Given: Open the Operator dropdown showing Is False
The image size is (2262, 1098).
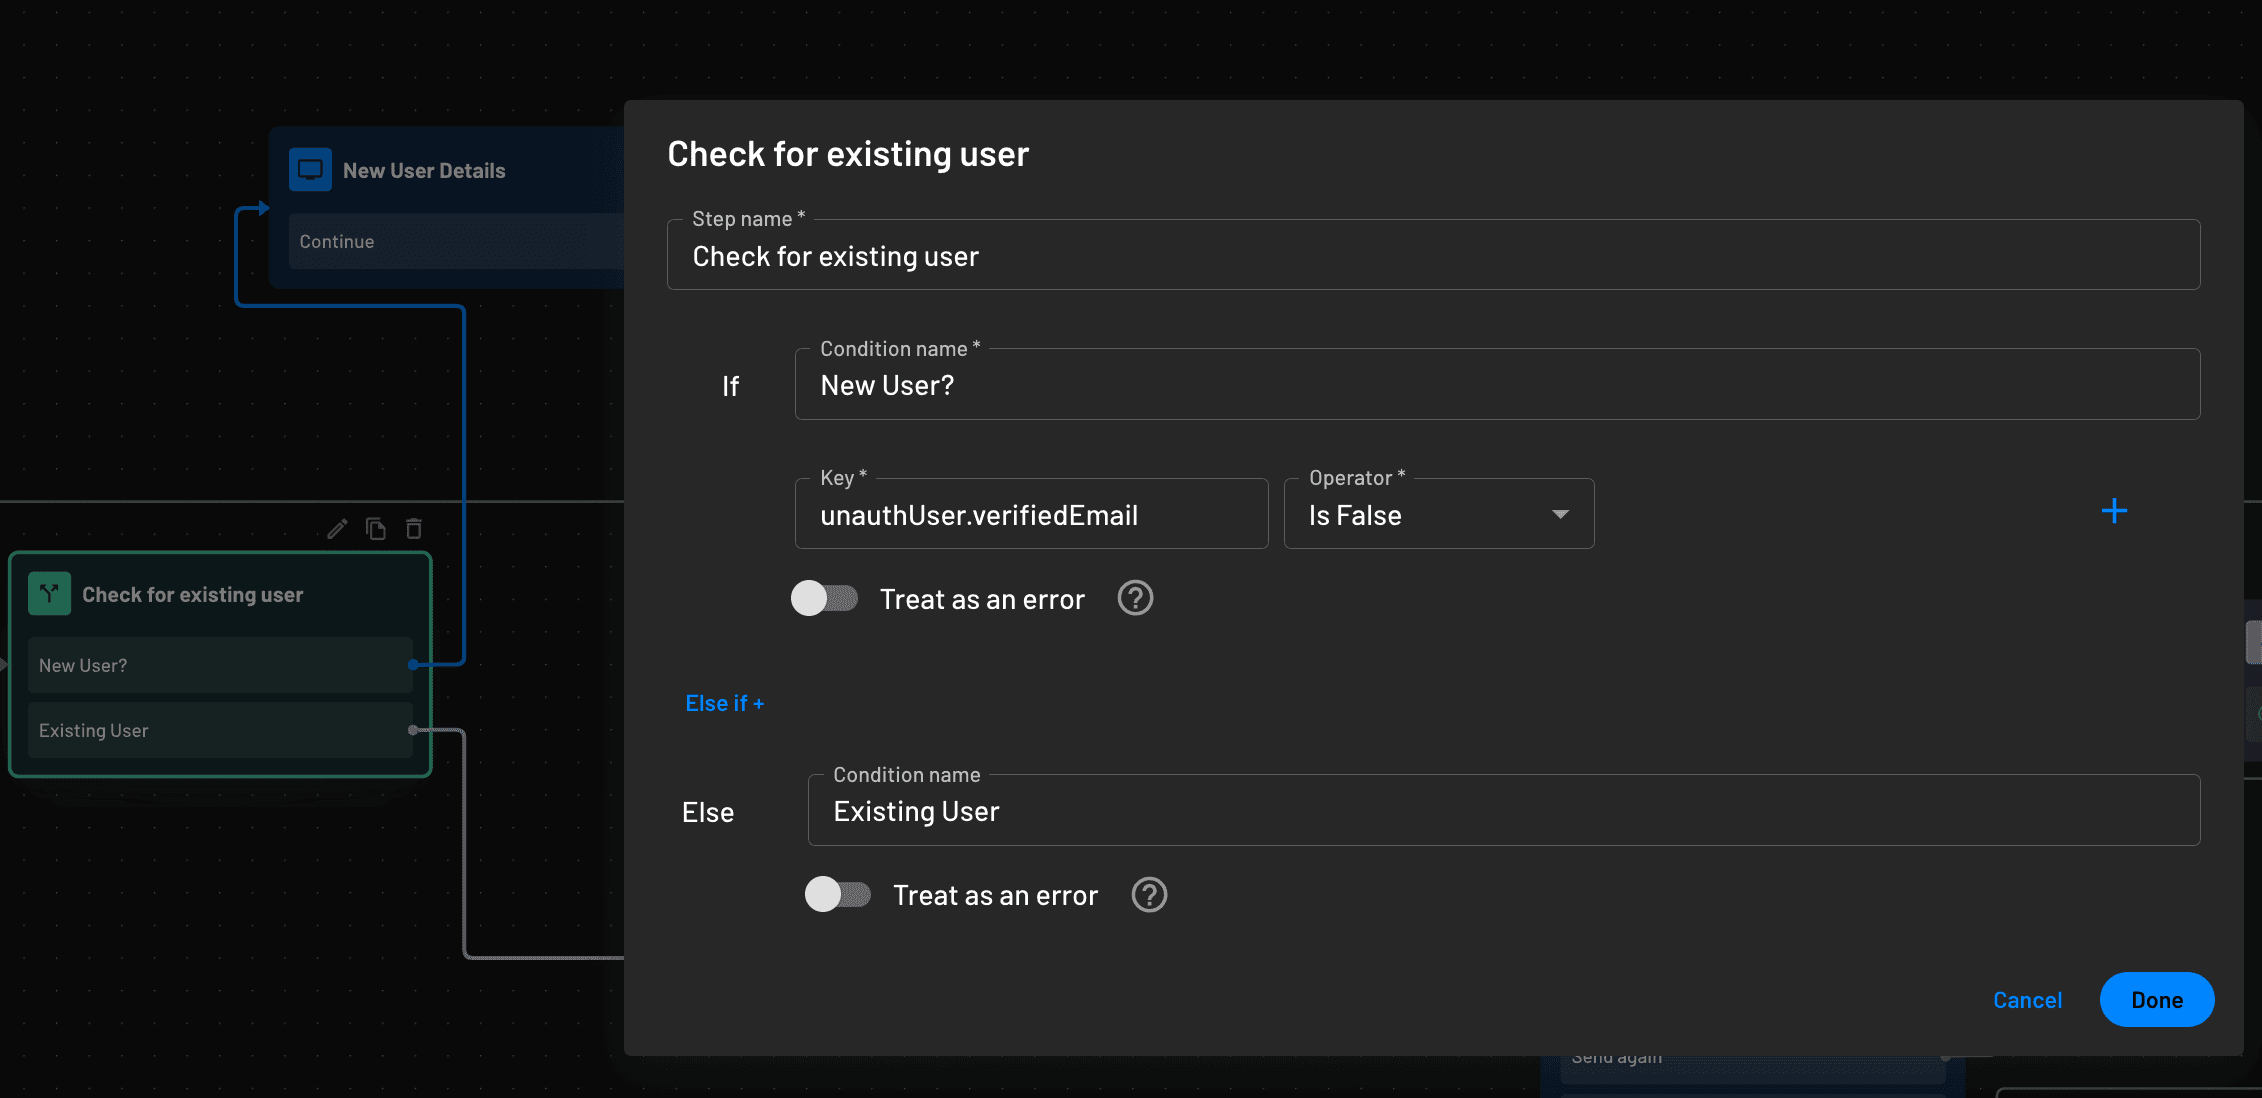Looking at the screenshot, I should [x=1438, y=513].
